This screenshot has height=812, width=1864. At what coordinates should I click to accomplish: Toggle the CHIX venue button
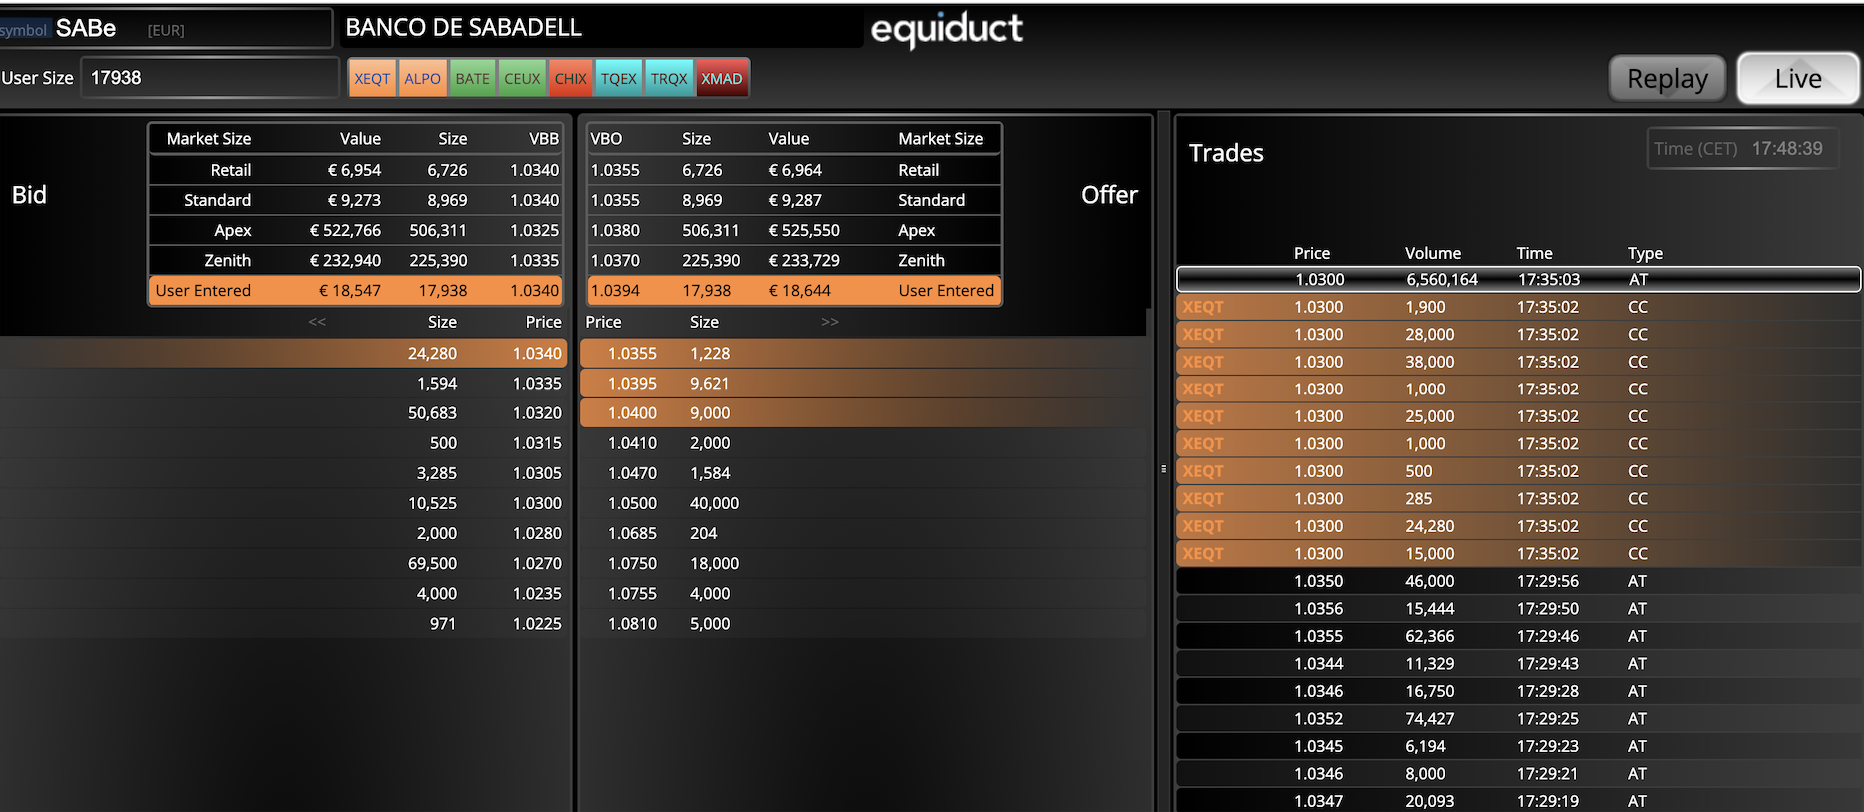[x=571, y=78]
